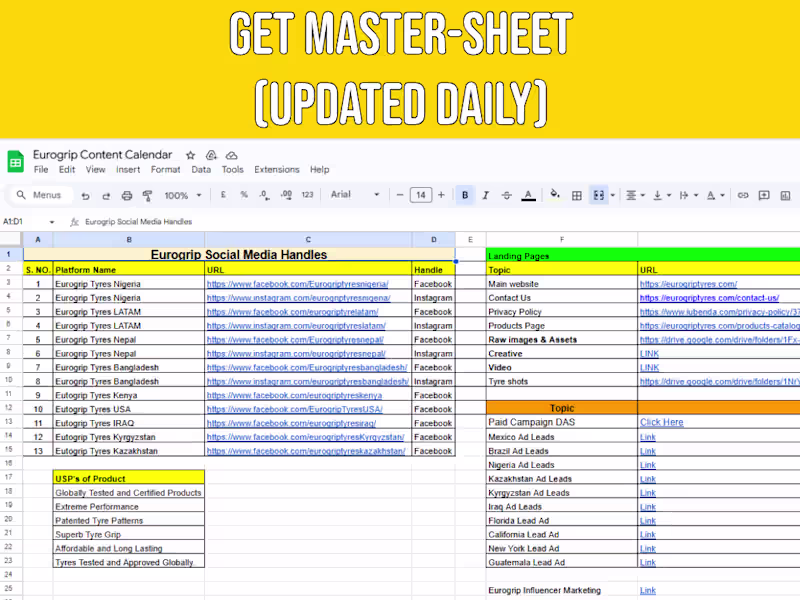Open the File menu
The width and height of the screenshot is (800, 600).
41,169
